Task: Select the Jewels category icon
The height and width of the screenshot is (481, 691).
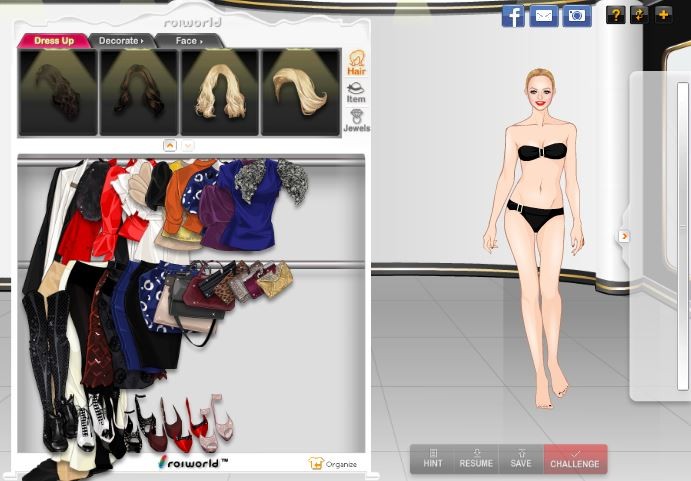Action: (x=356, y=121)
